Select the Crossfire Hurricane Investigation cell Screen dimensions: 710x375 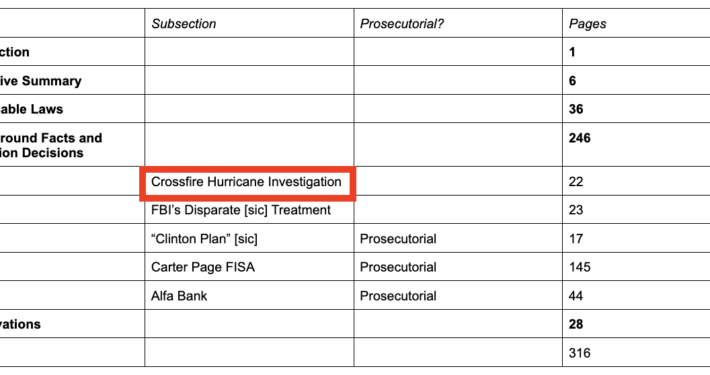pyautogui.click(x=246, y=182)
